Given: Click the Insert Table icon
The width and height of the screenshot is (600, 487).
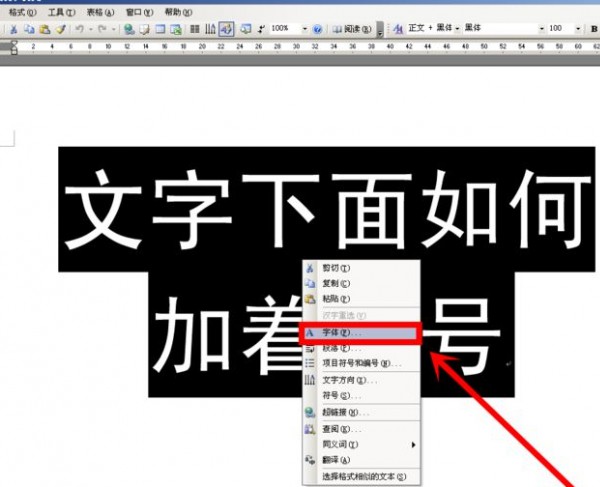Looking at the screenshot, I should pyautogui.click(x=160, y=29).
